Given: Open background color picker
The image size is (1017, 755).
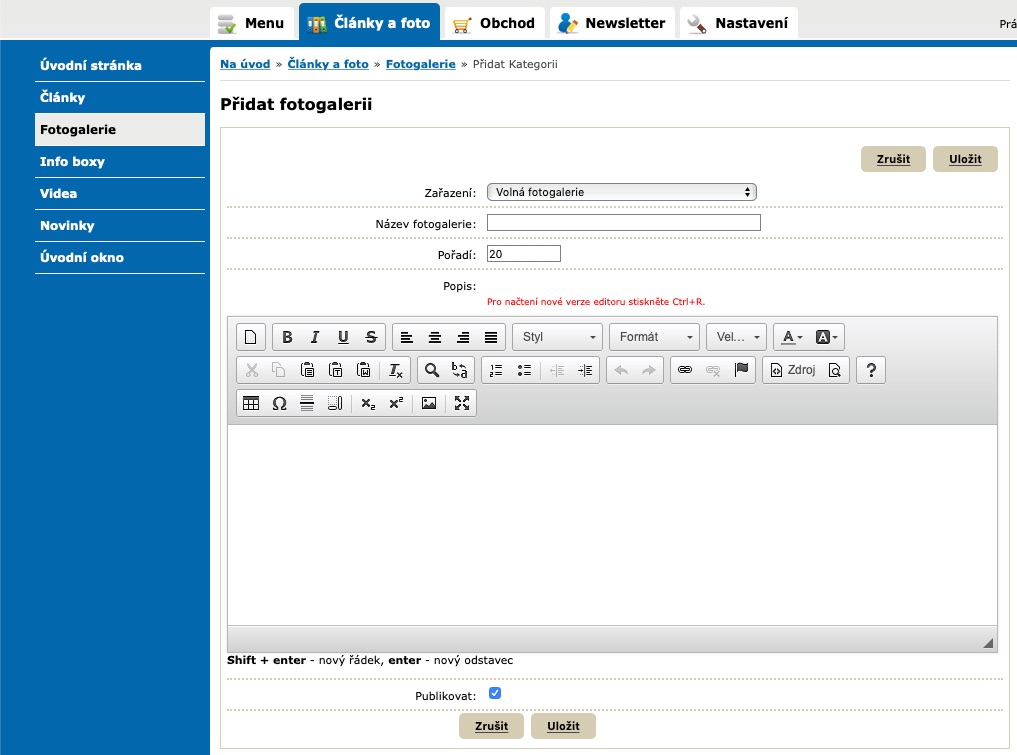Looking at the screenshot, I should (826, 337).
